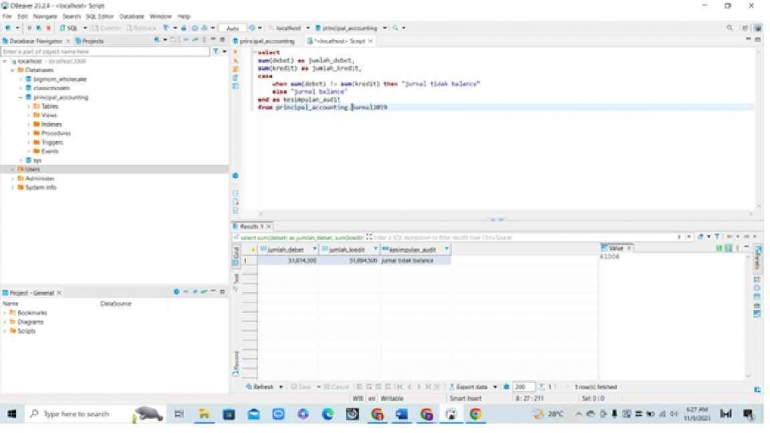
Task: Open the SQL button dropdown arrow
Action: pyautogui.click(x=85, y=28)
